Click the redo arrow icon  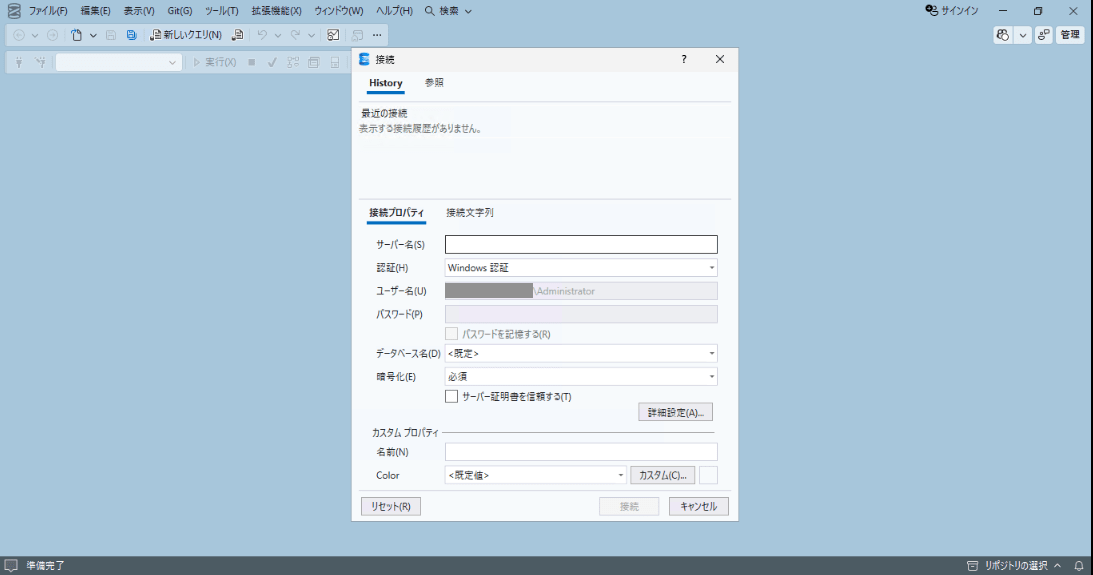(x=296, y=35)
